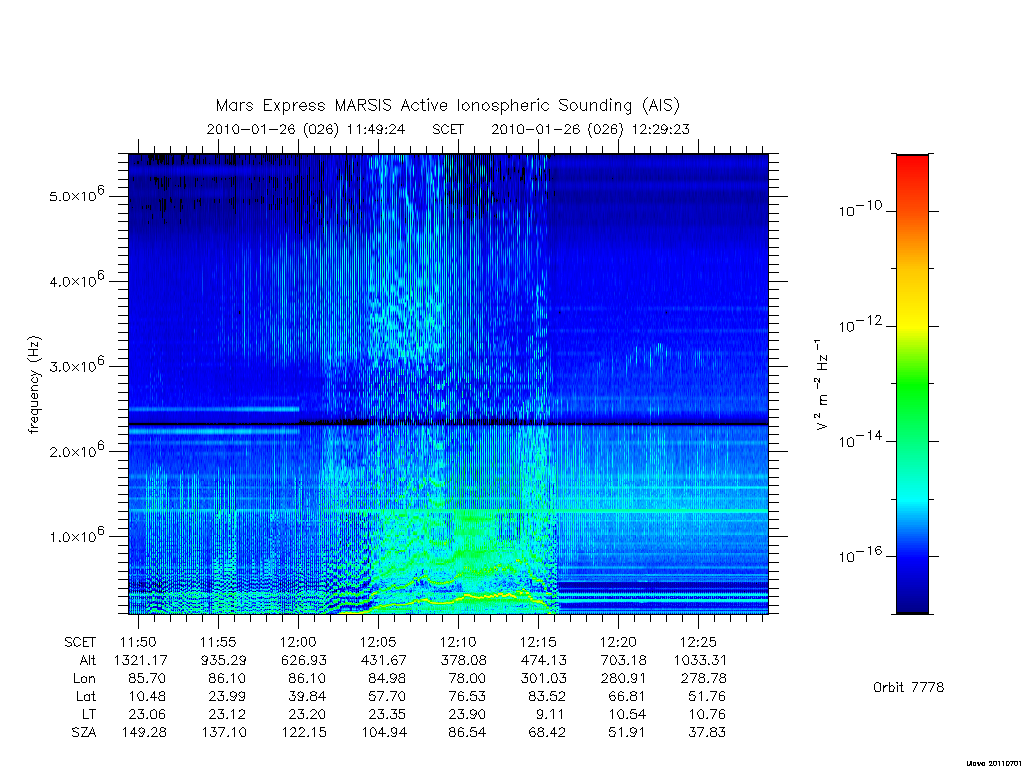Click the SZA value '68.42'
The height and width of the screenshot is (768, 1024).
(x=547, y=733)
